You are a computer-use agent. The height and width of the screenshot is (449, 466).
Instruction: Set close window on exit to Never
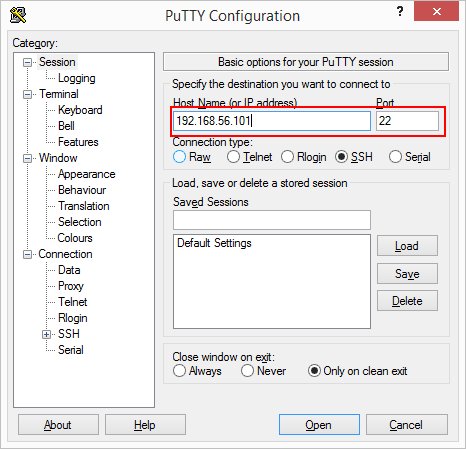coord(247,371)
